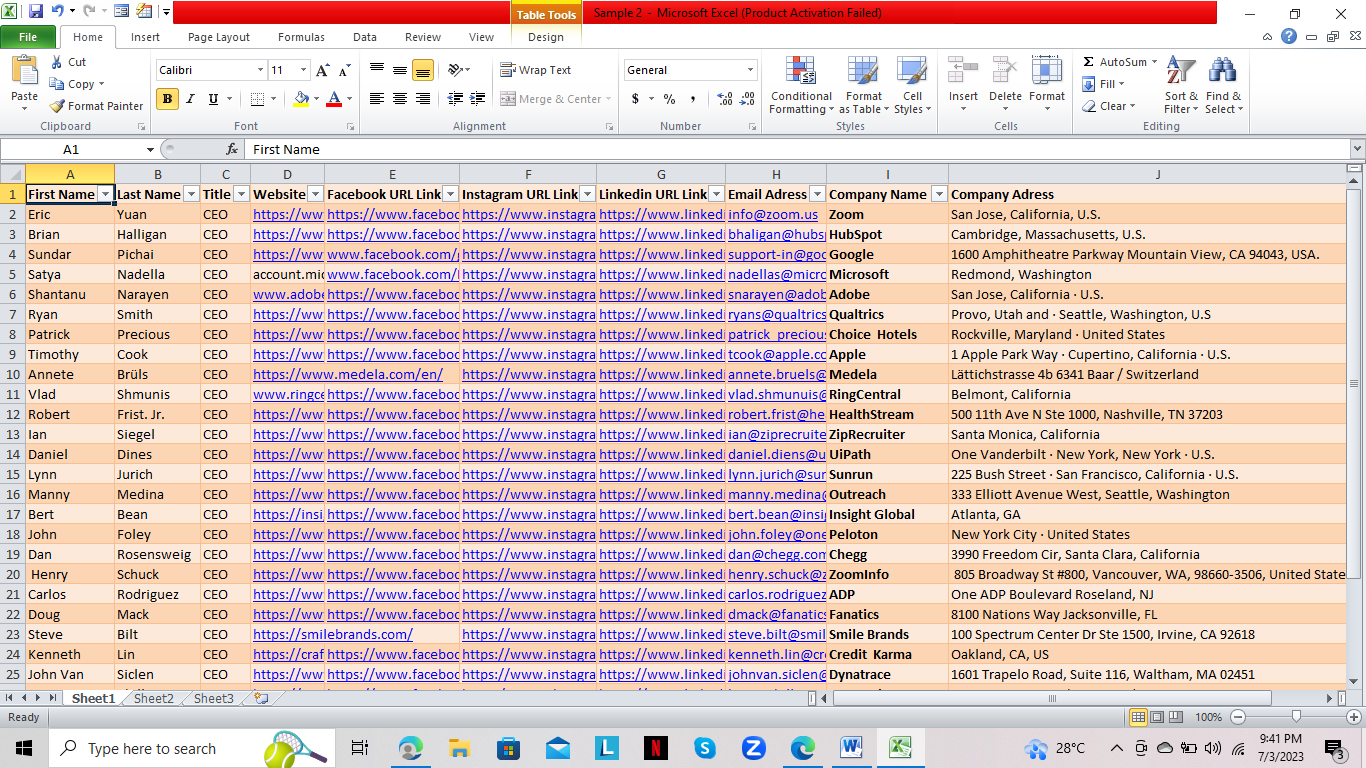The image size is (1366, 768).
Task: Open the smilebrands.com website link
Action: (333, 634)
